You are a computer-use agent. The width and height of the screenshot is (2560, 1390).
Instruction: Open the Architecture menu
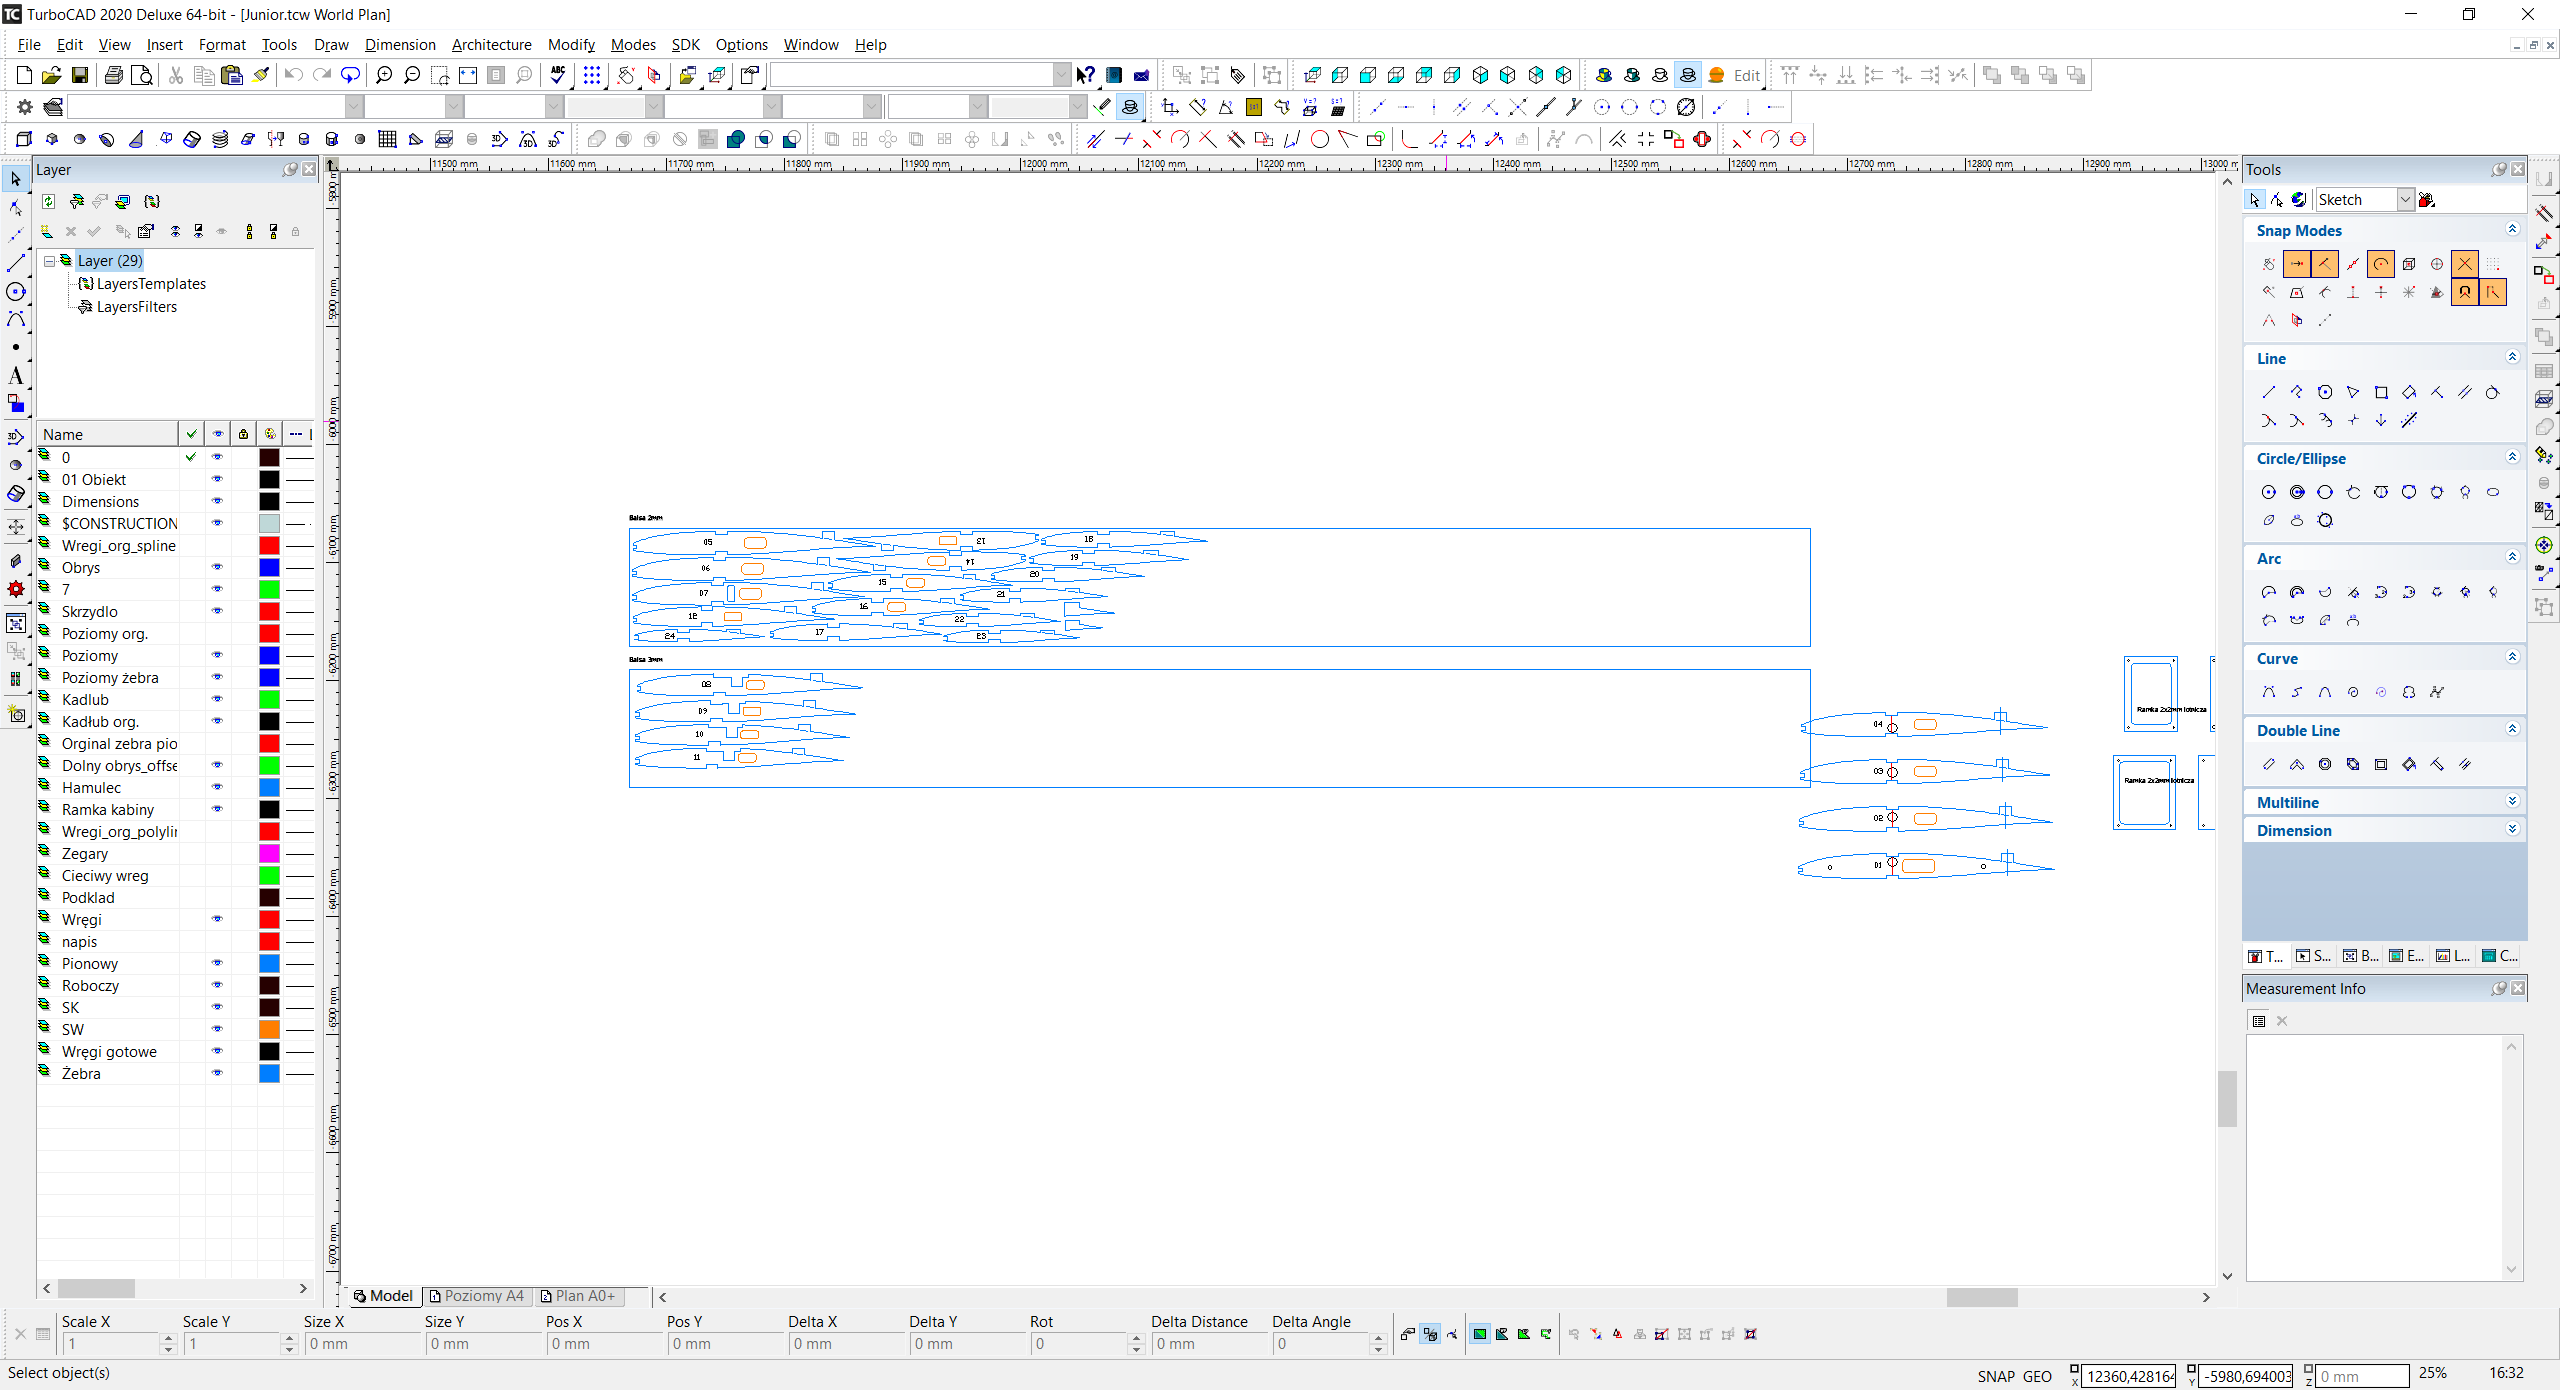(x=491, y=45)
